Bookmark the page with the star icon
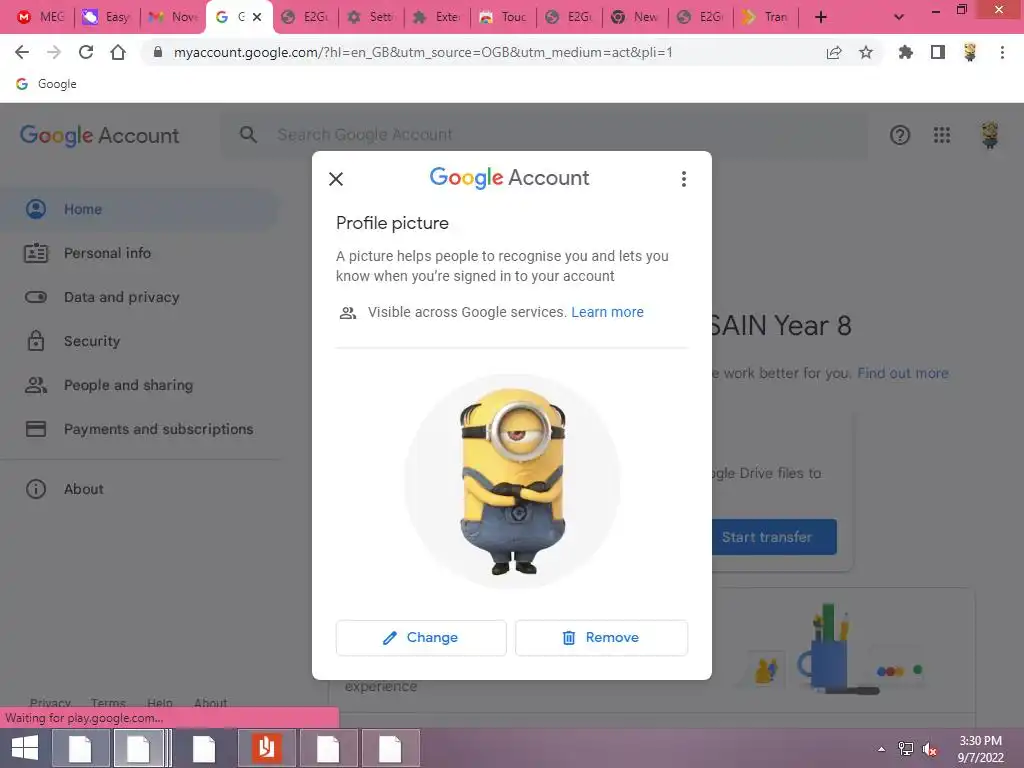Screen dimensions: 1024x768 click(x=866, y=52)
